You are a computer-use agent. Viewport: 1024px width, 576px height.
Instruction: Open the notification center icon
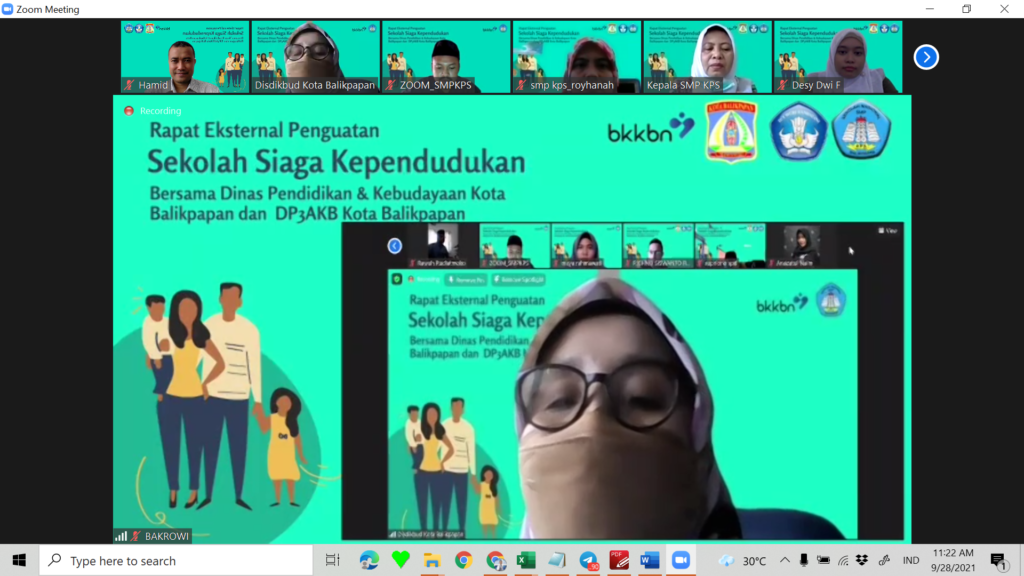click(998, 560)
